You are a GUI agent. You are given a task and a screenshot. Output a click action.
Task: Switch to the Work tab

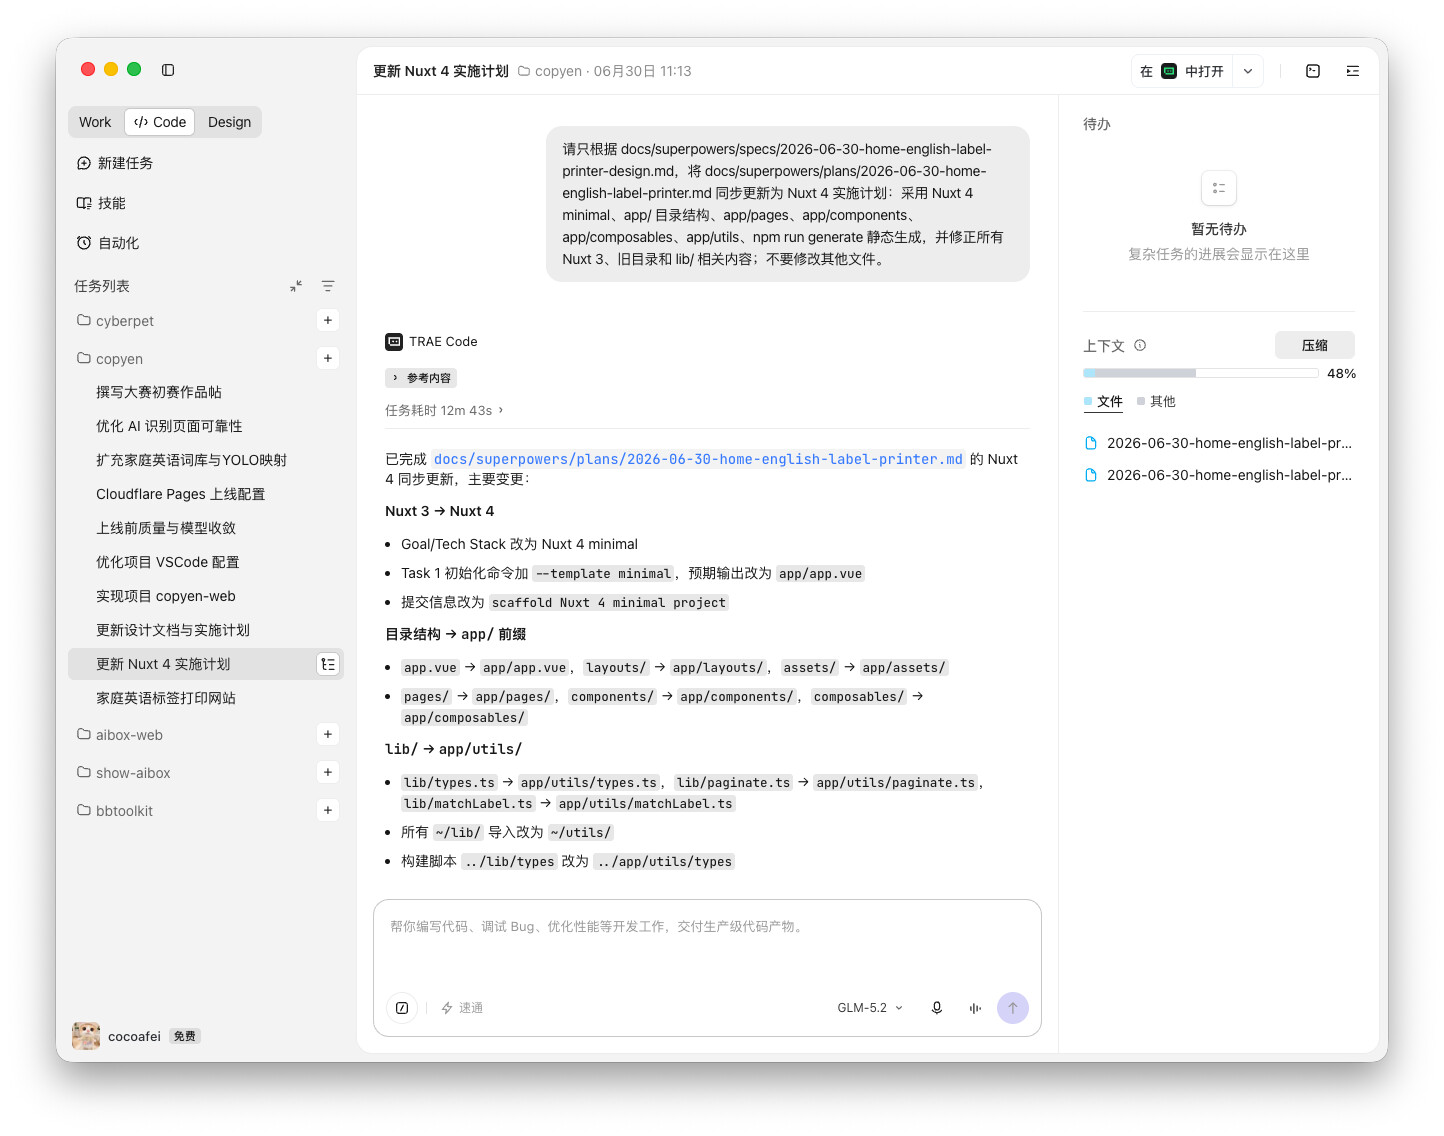95,122
